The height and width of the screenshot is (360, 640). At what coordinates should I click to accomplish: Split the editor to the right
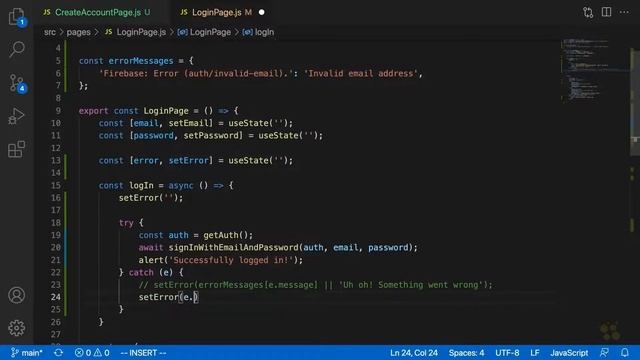click(x=606, y=12)
